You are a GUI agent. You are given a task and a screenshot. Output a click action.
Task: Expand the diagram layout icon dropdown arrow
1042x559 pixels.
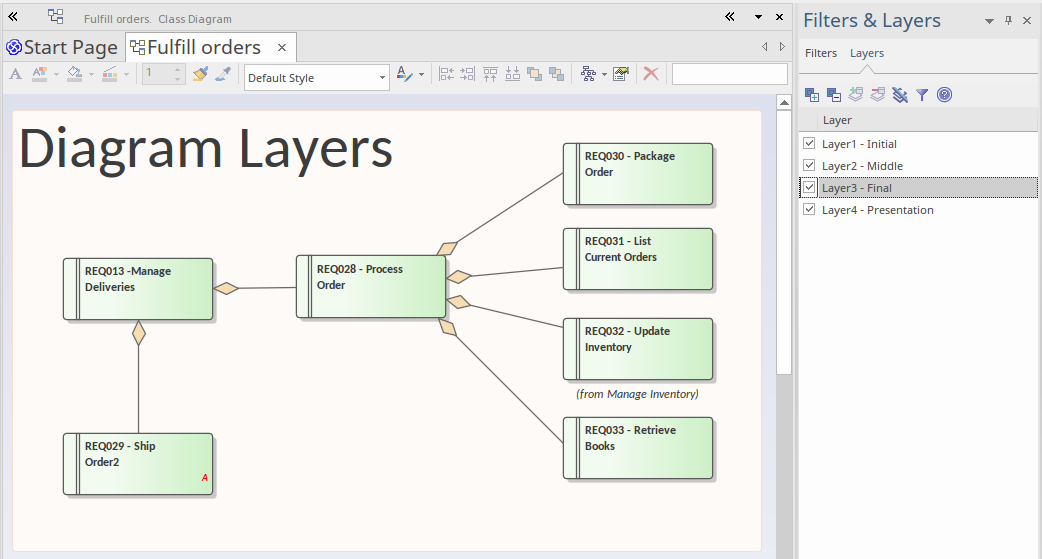coord(604,75)
